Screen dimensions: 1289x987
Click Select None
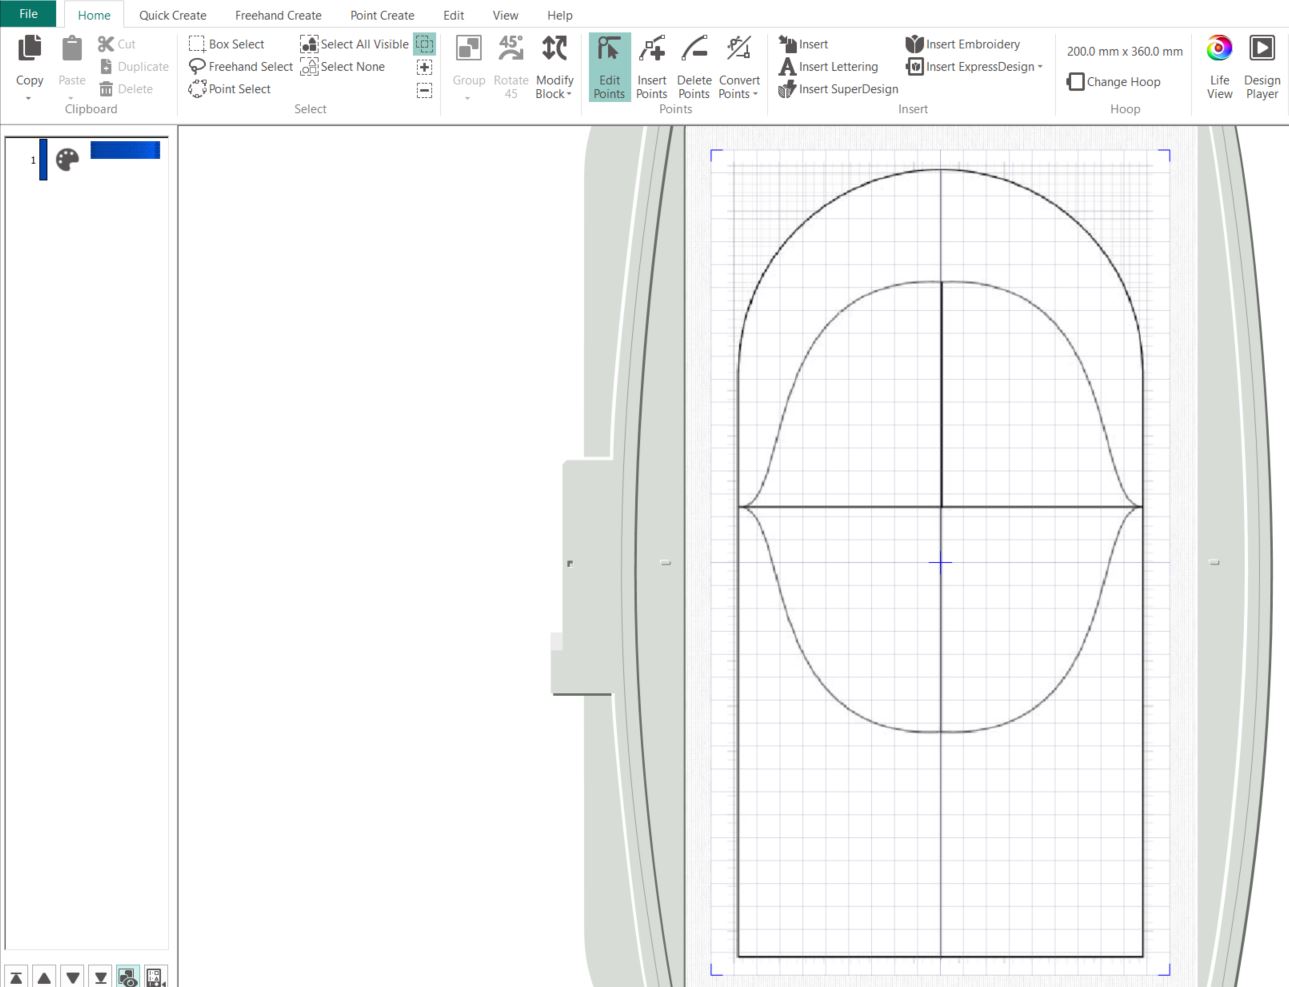tap(342, 67)
